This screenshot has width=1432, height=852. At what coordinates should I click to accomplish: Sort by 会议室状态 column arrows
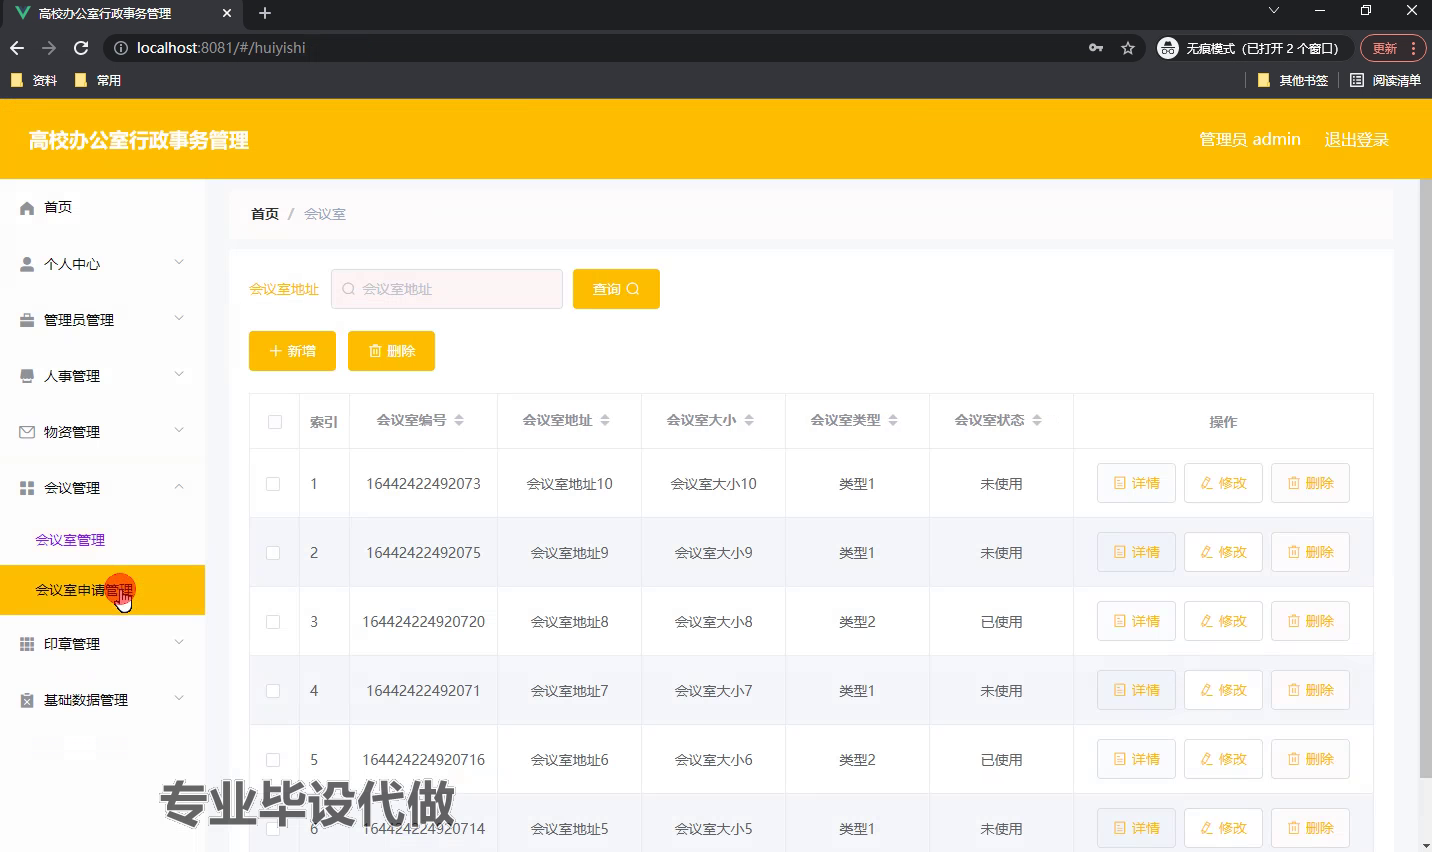point(1037,420)
